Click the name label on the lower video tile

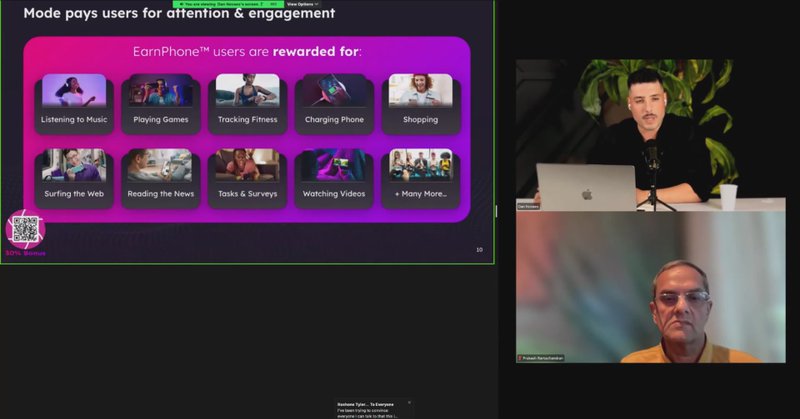pos(541,358)
